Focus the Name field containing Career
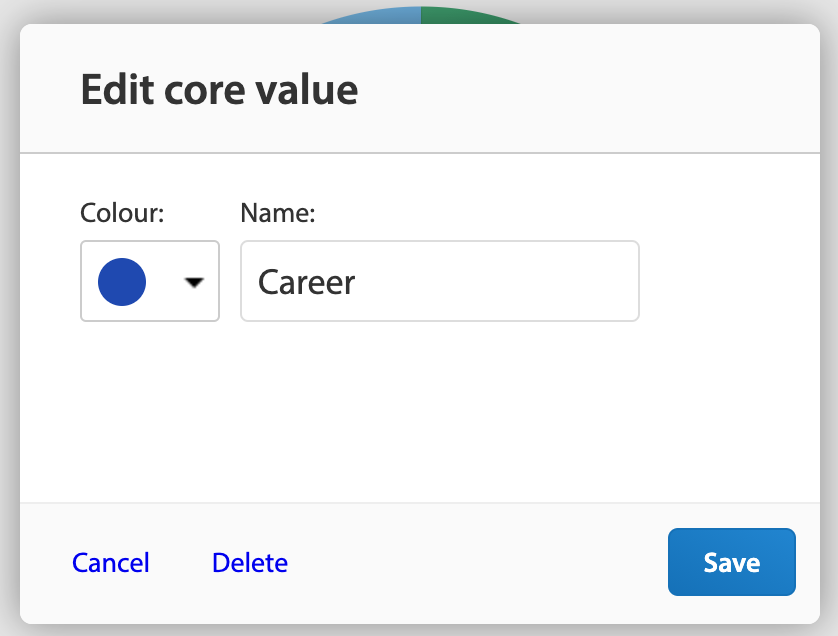Screen dimensions: 838x636 (x=440, y=281)
